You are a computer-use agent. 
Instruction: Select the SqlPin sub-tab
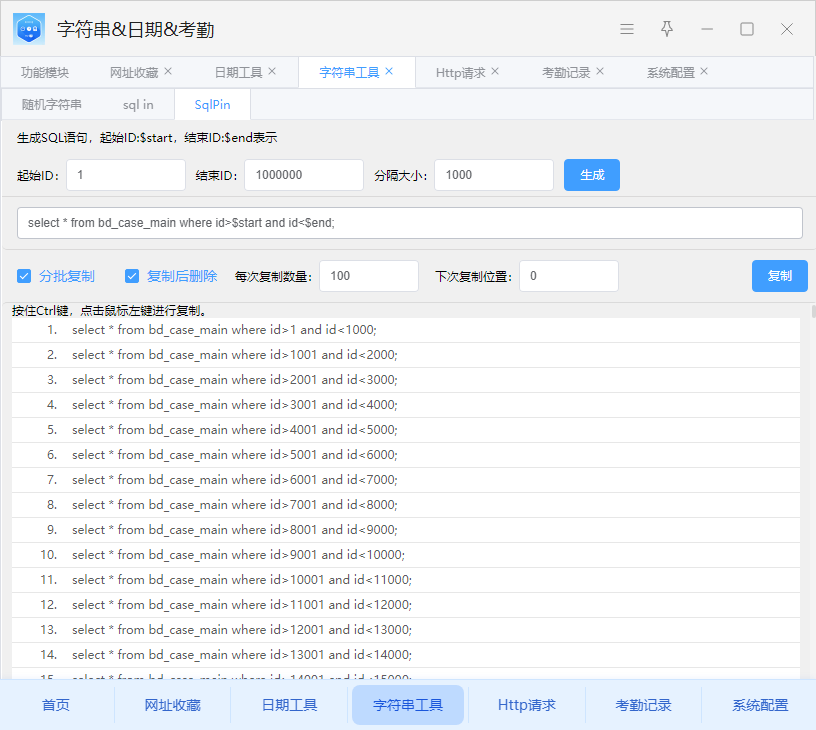212,105
